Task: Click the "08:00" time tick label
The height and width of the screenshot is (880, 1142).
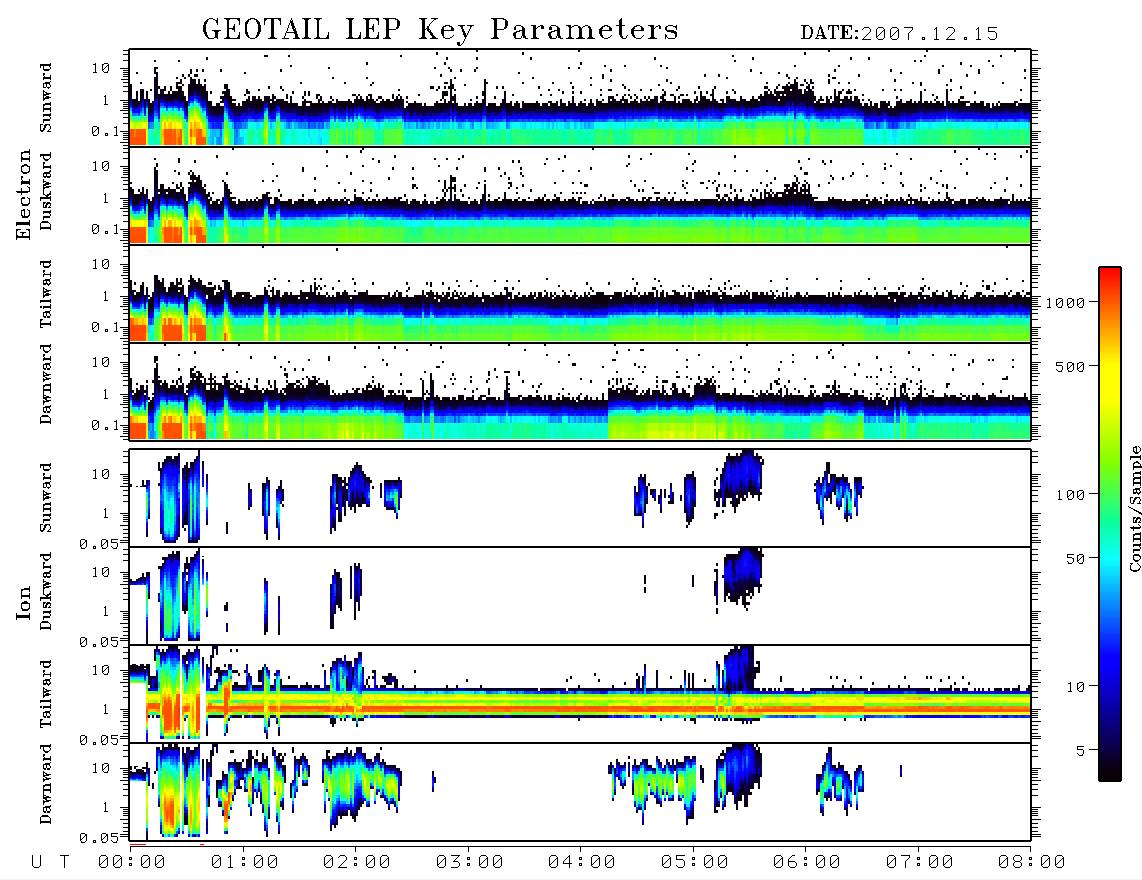Action: tap(1032, 862)
